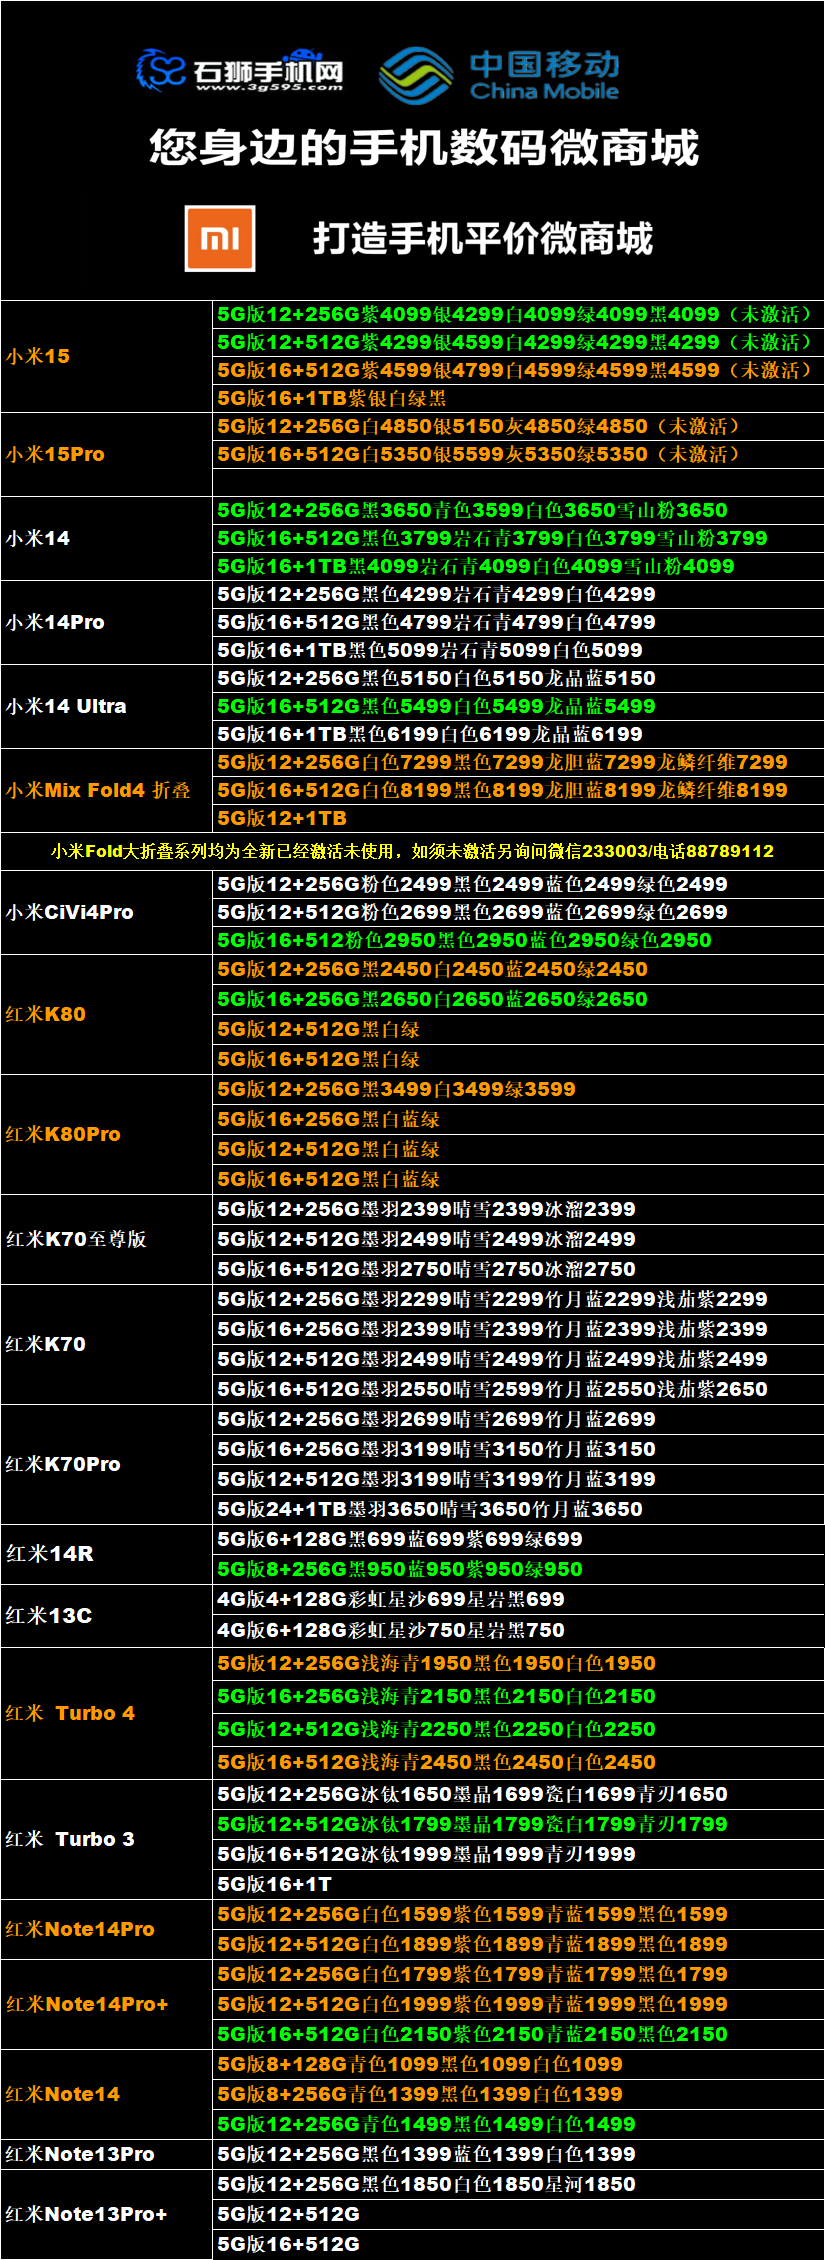Click the row 5G版12+512G白色1899紫色1899
825x2260 pixels.
click(518, 1944)
